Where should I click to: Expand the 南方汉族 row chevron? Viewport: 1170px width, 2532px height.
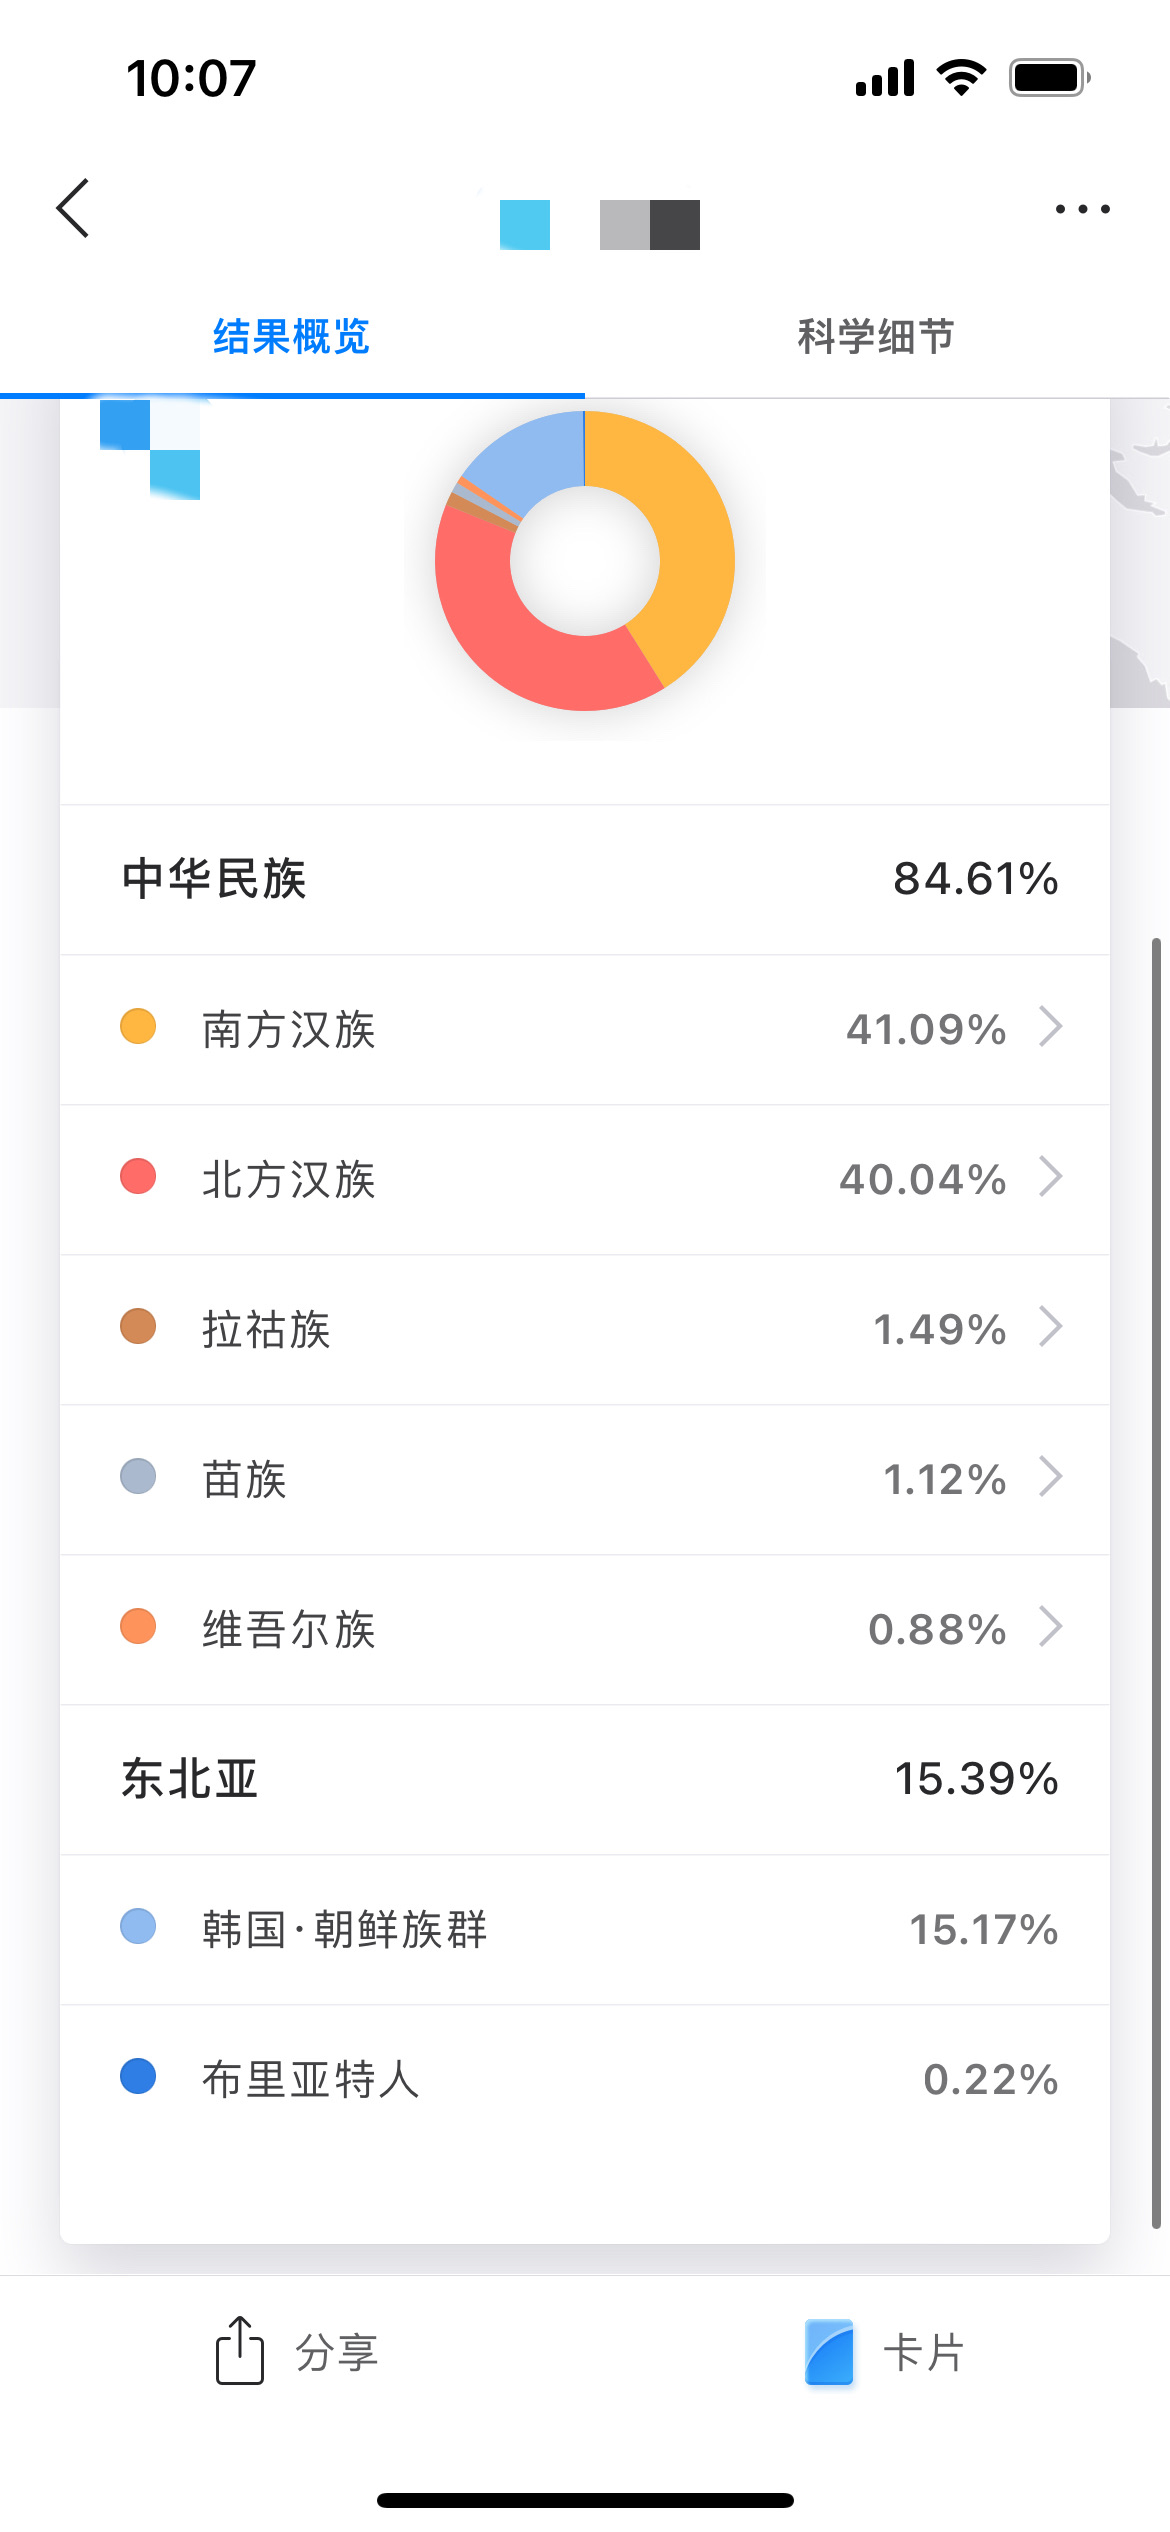1050,1027
